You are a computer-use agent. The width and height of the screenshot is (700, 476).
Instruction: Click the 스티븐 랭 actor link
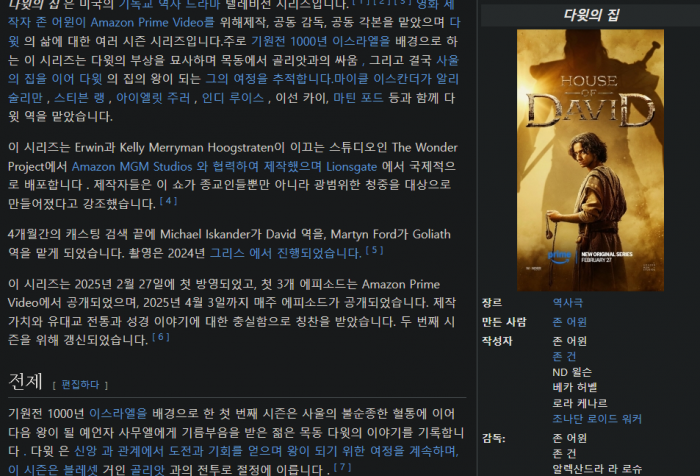coord(79,98)
